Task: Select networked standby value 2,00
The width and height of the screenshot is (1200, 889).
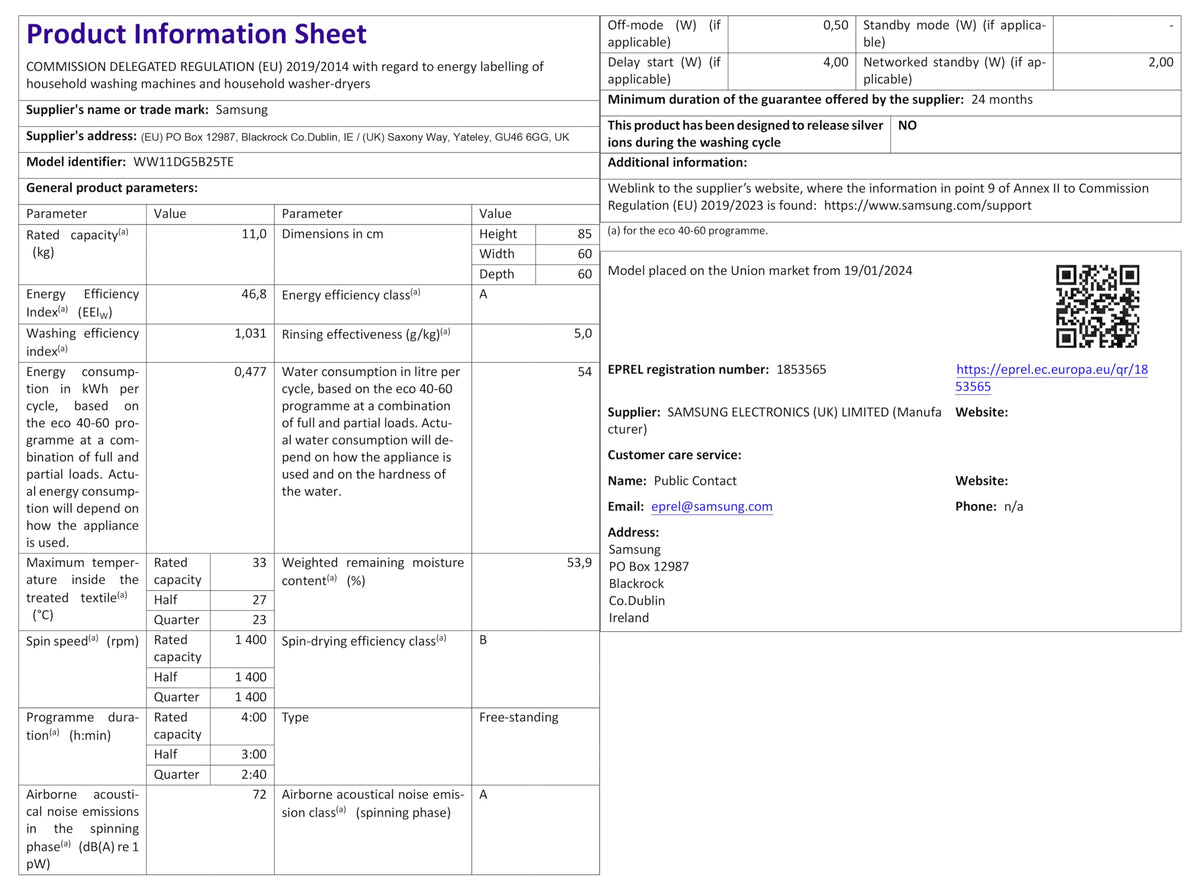Action: pyautogui.click(x=1161, y=62)
